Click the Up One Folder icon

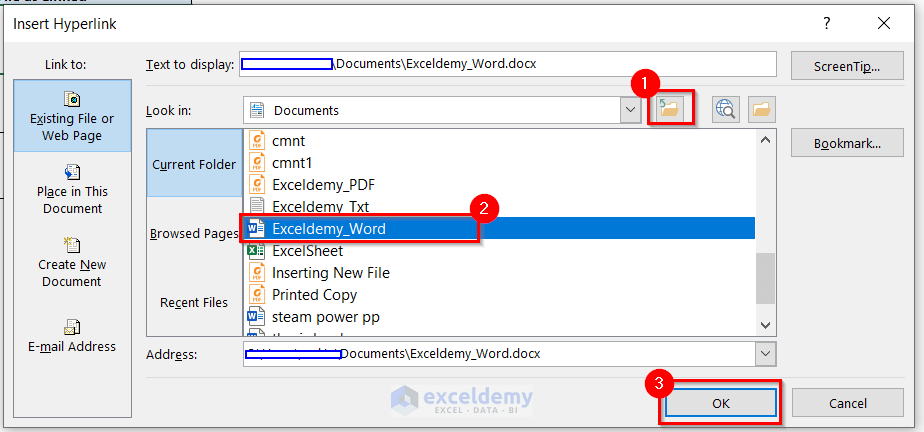click(x=670, y=108)
